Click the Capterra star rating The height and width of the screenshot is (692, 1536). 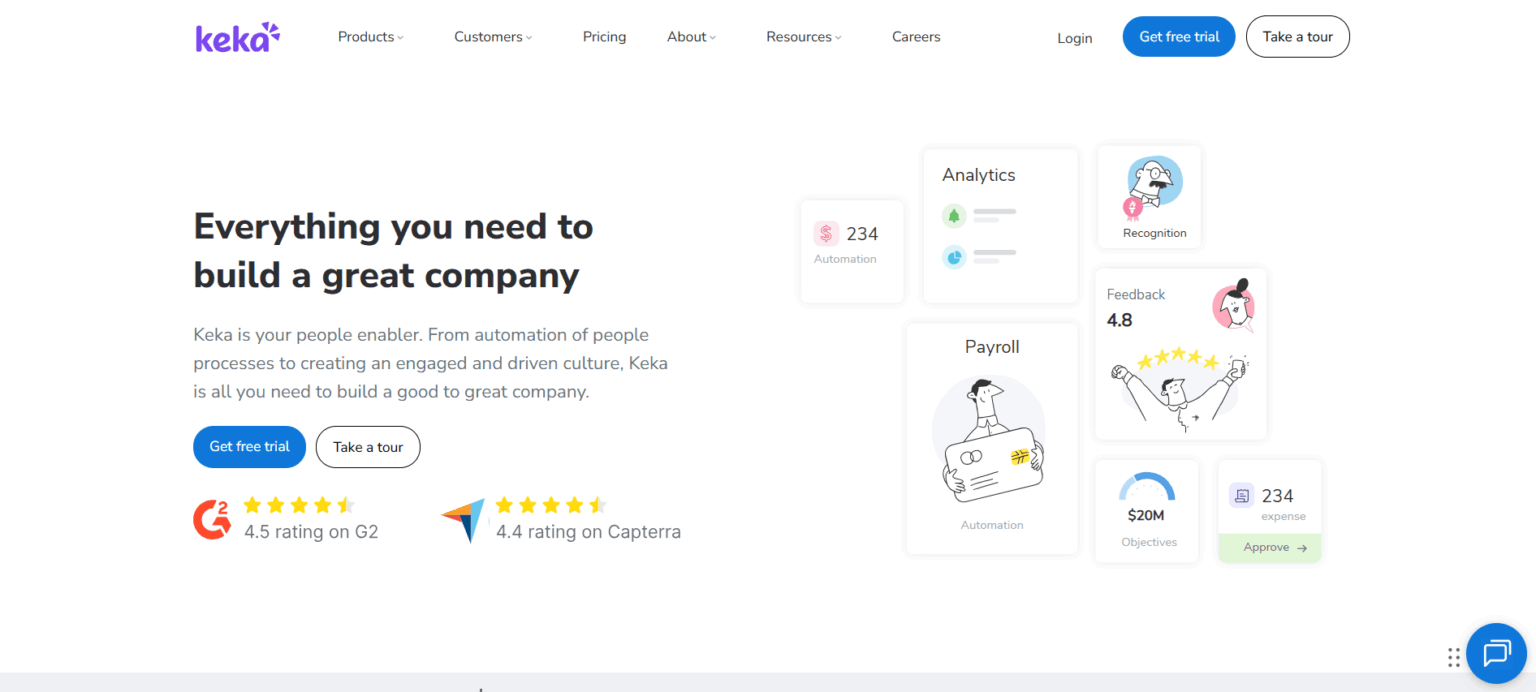(551, 505)
